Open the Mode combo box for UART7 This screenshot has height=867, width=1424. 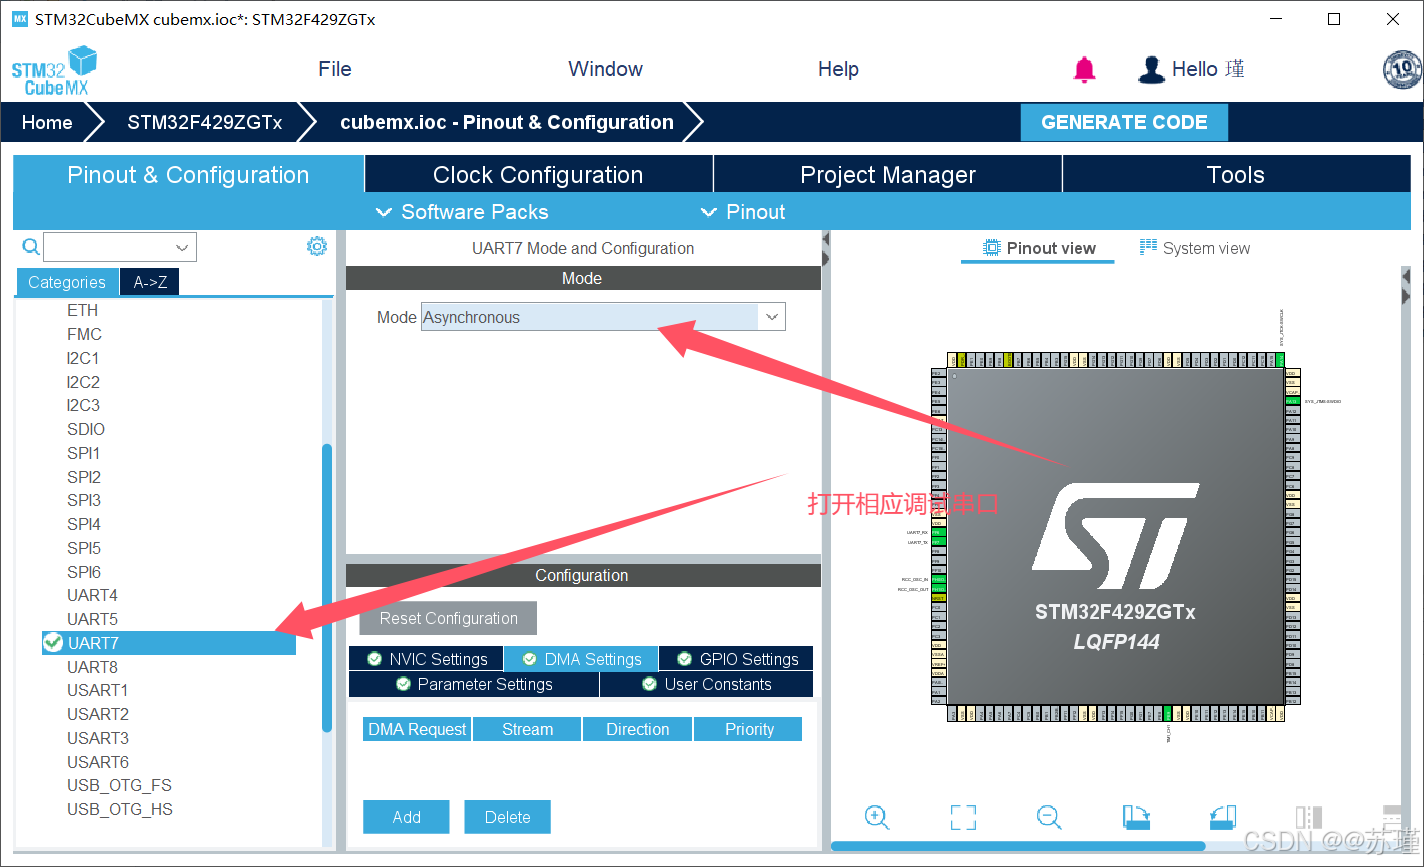[603, 317]
